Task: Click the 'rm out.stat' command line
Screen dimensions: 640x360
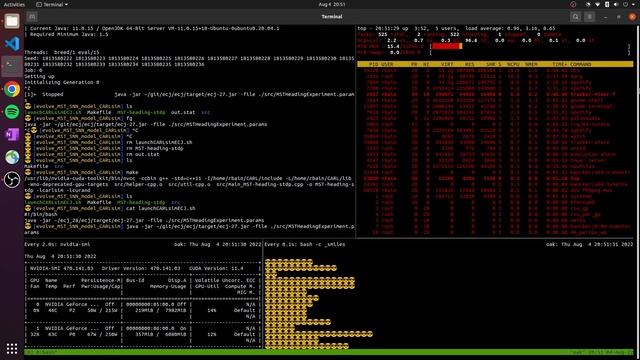Action: click(142, 154)
